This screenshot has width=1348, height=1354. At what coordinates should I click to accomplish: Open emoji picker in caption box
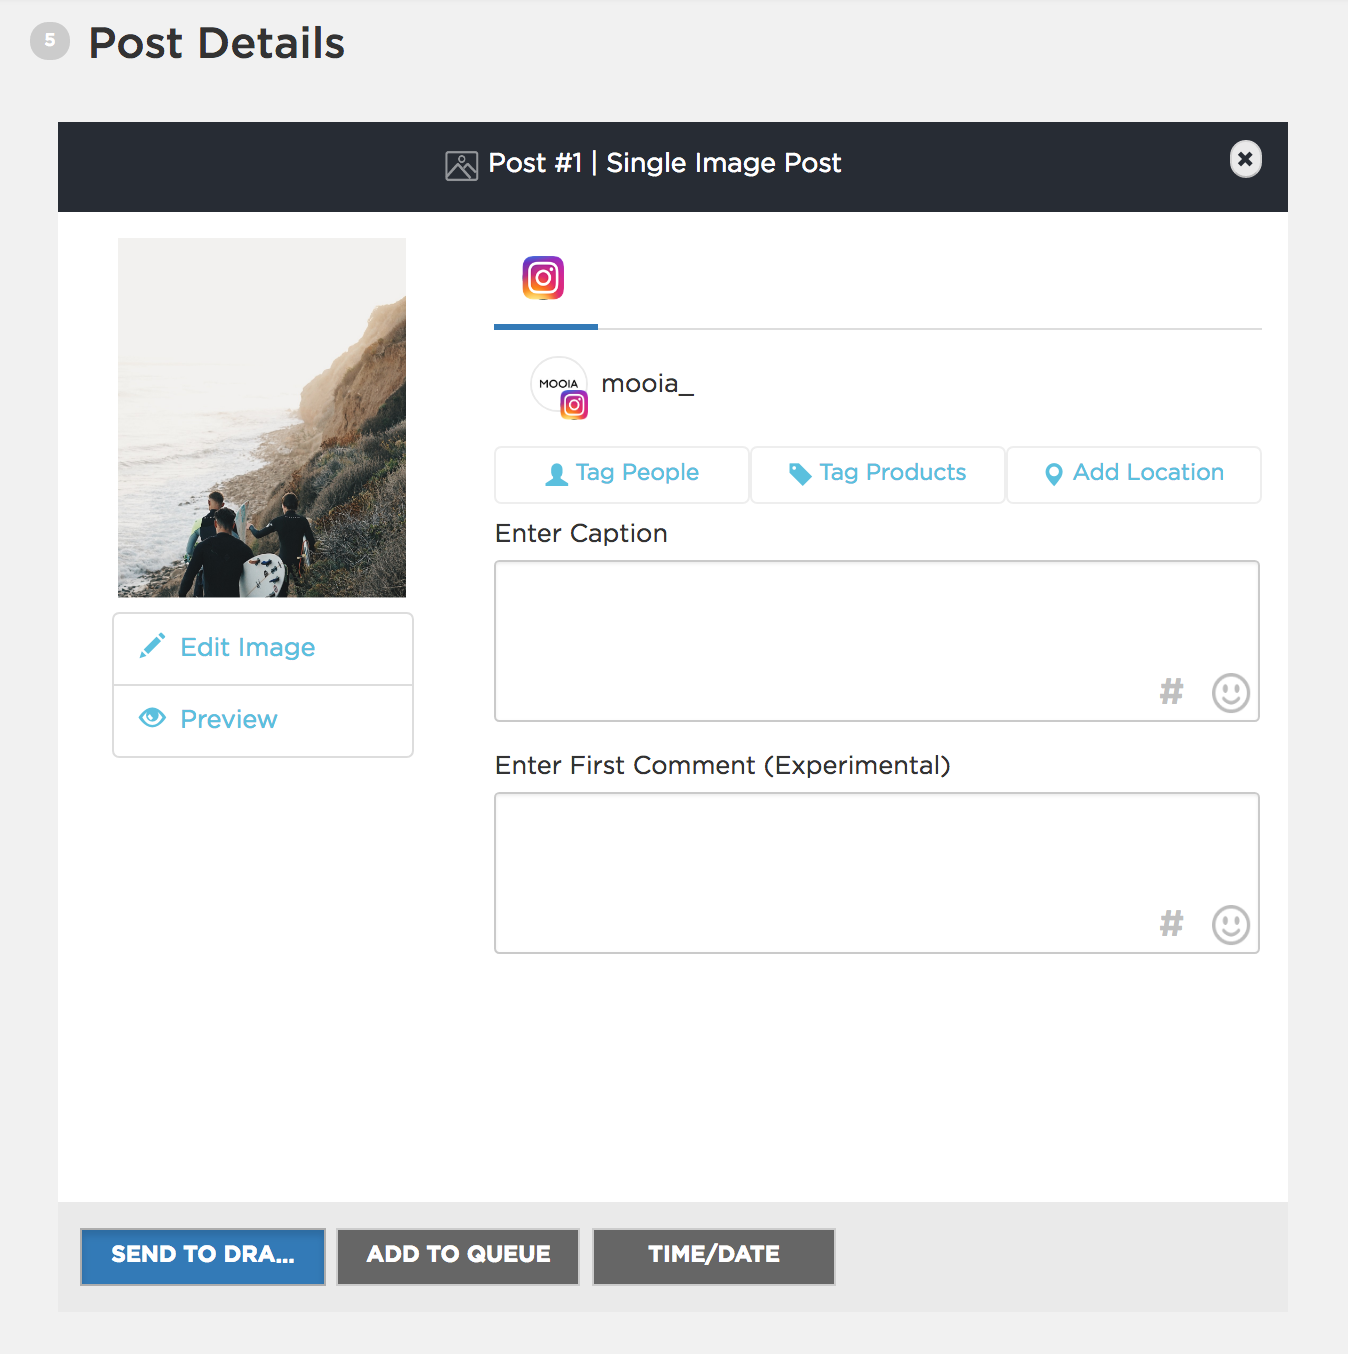click(1230, 692)
